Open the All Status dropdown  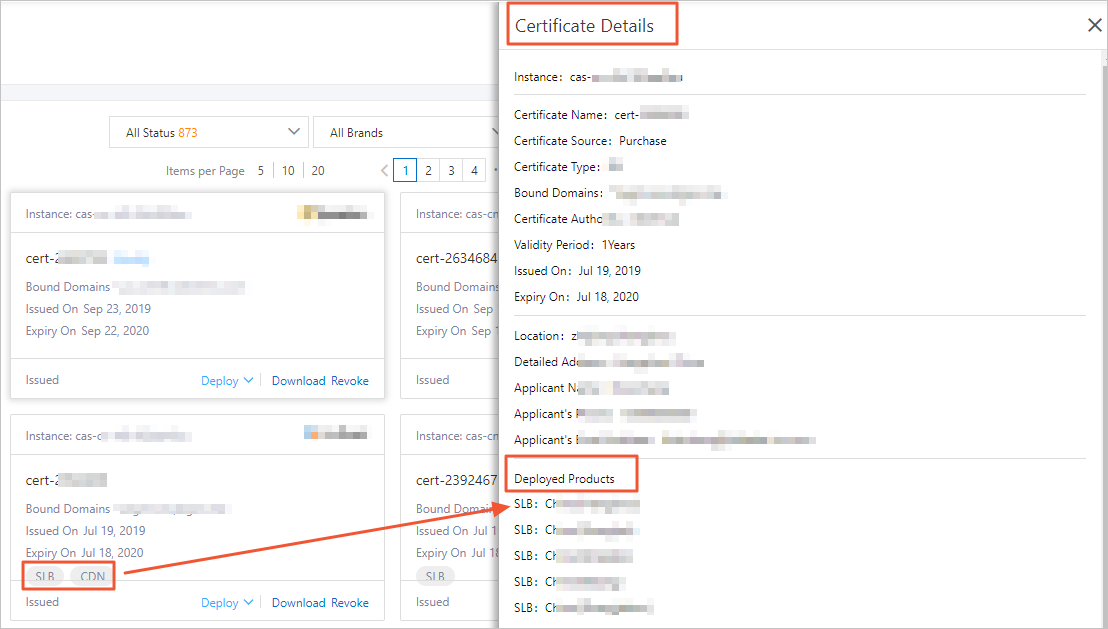coord(208,132)
